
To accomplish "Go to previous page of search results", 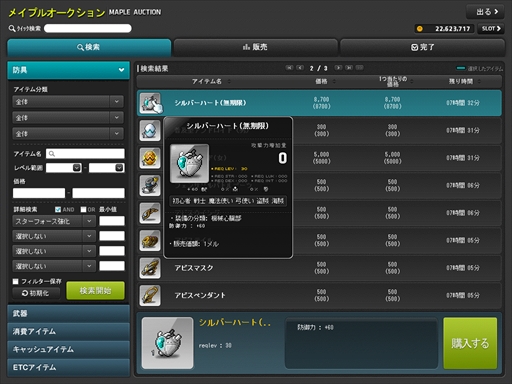I will tap(300, 68).
